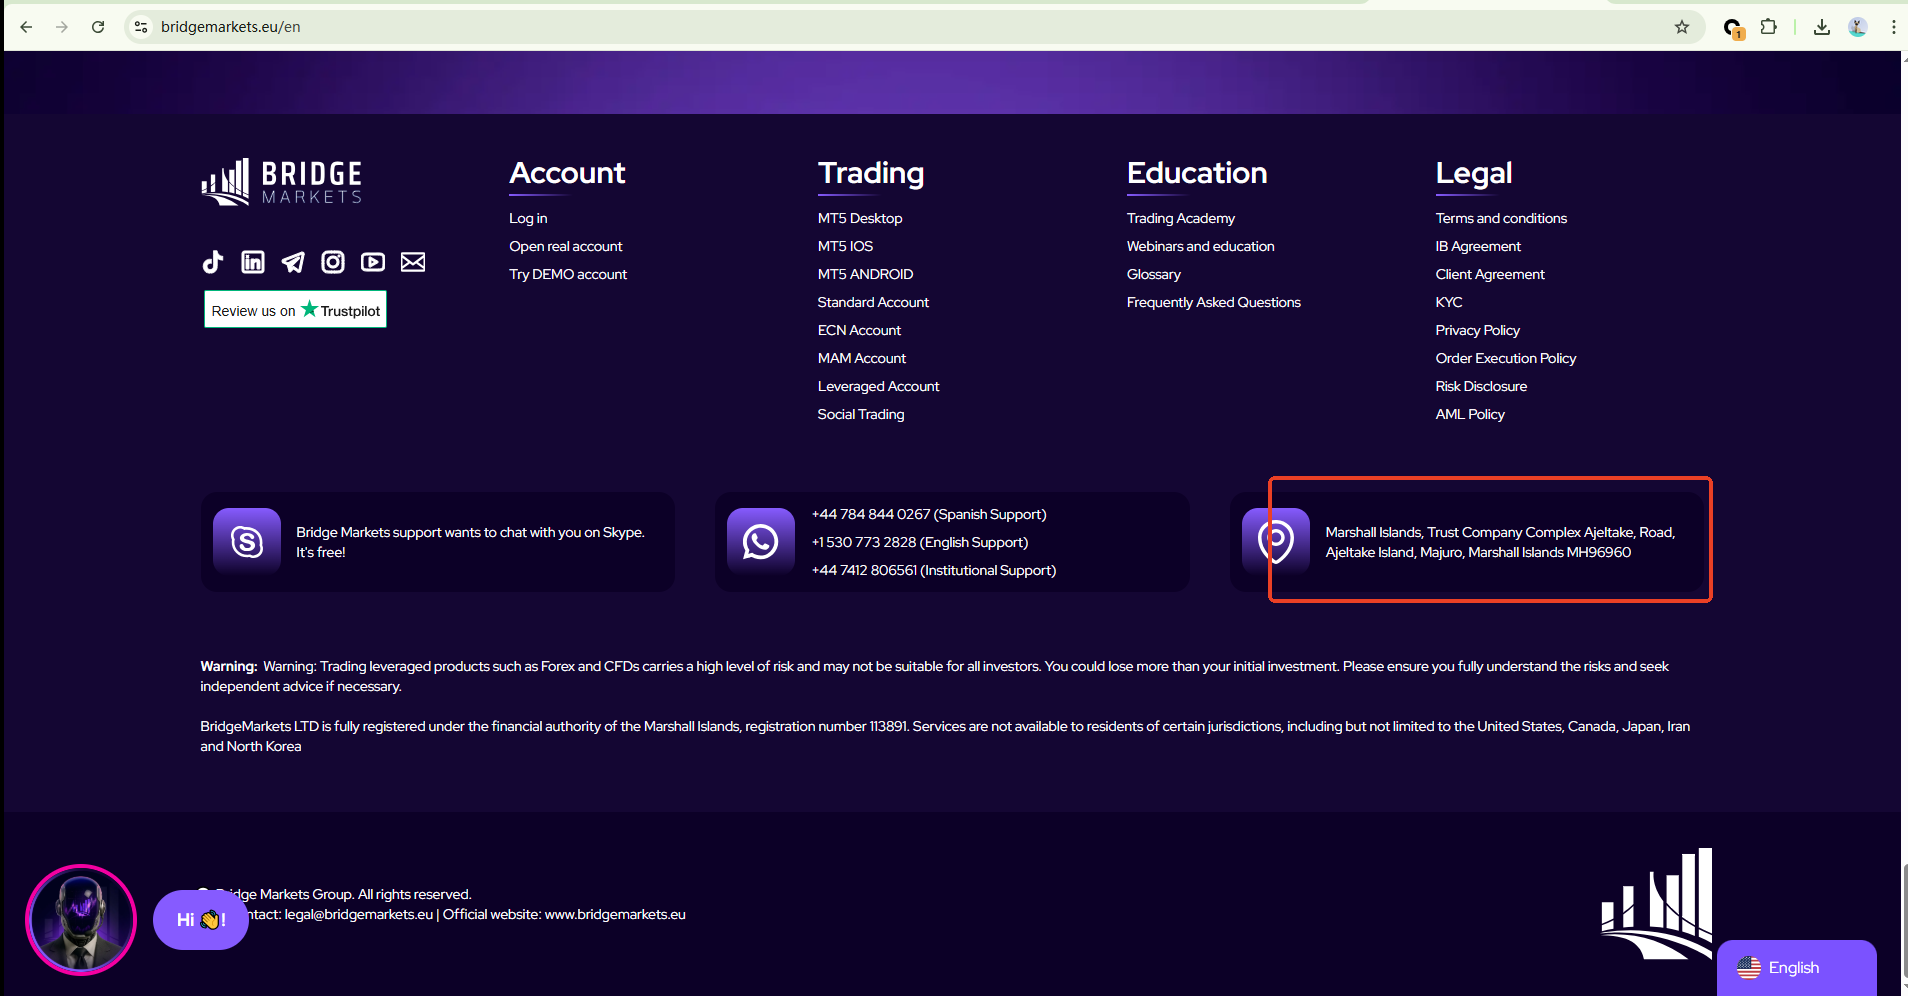Open the YouTube social icon

click(x=373, y=262)
